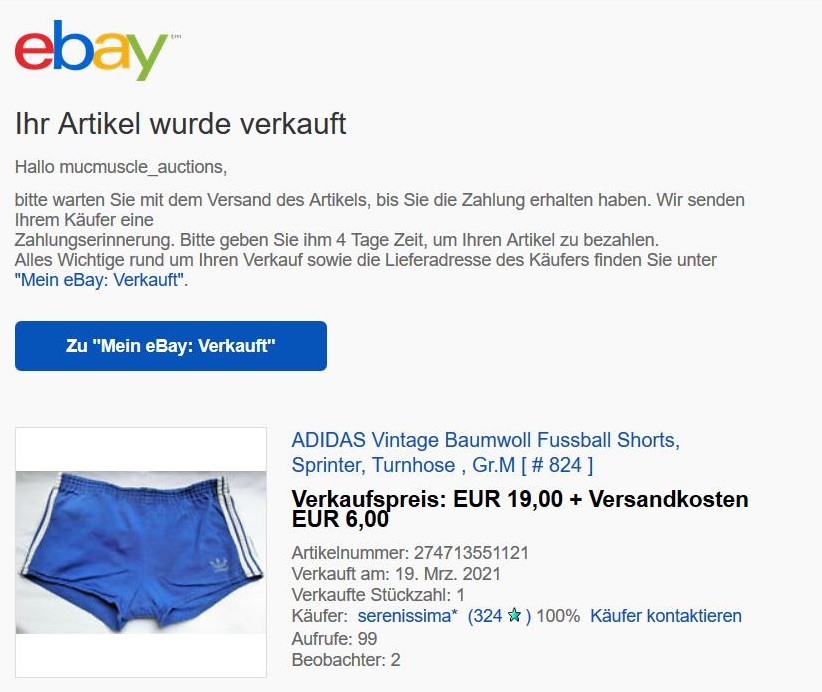Click the 100% positive rating text
822x692 pixels.
coord(558,615)
